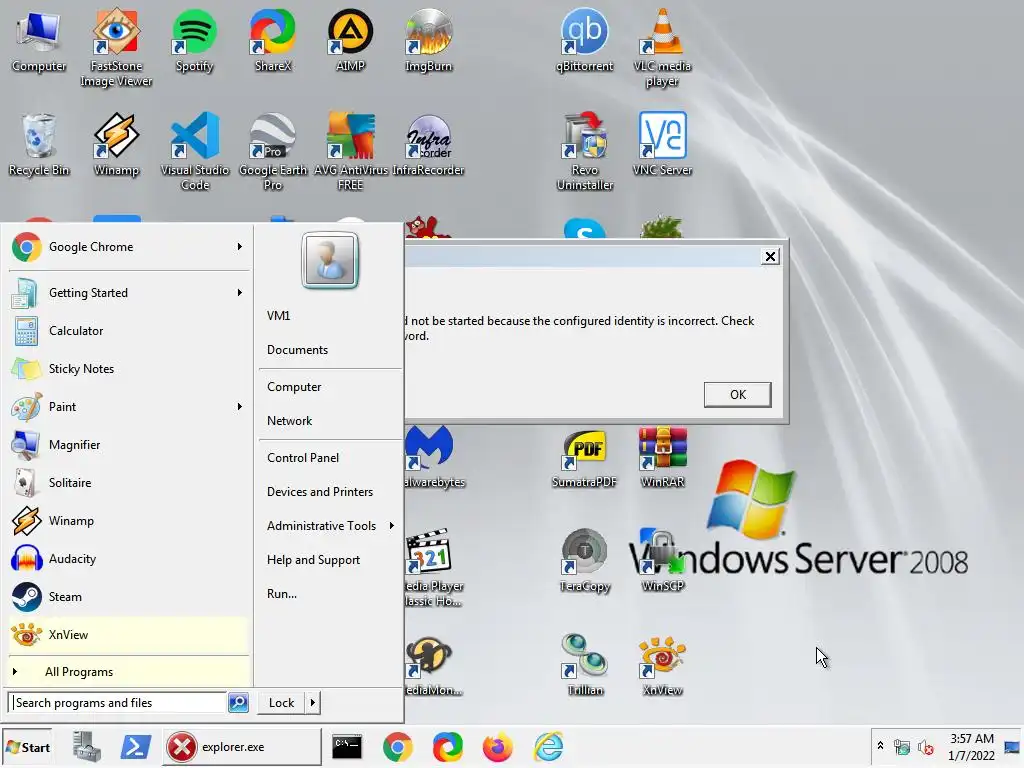Open shutdown options arrow beside Lock

tap(312, 703)
